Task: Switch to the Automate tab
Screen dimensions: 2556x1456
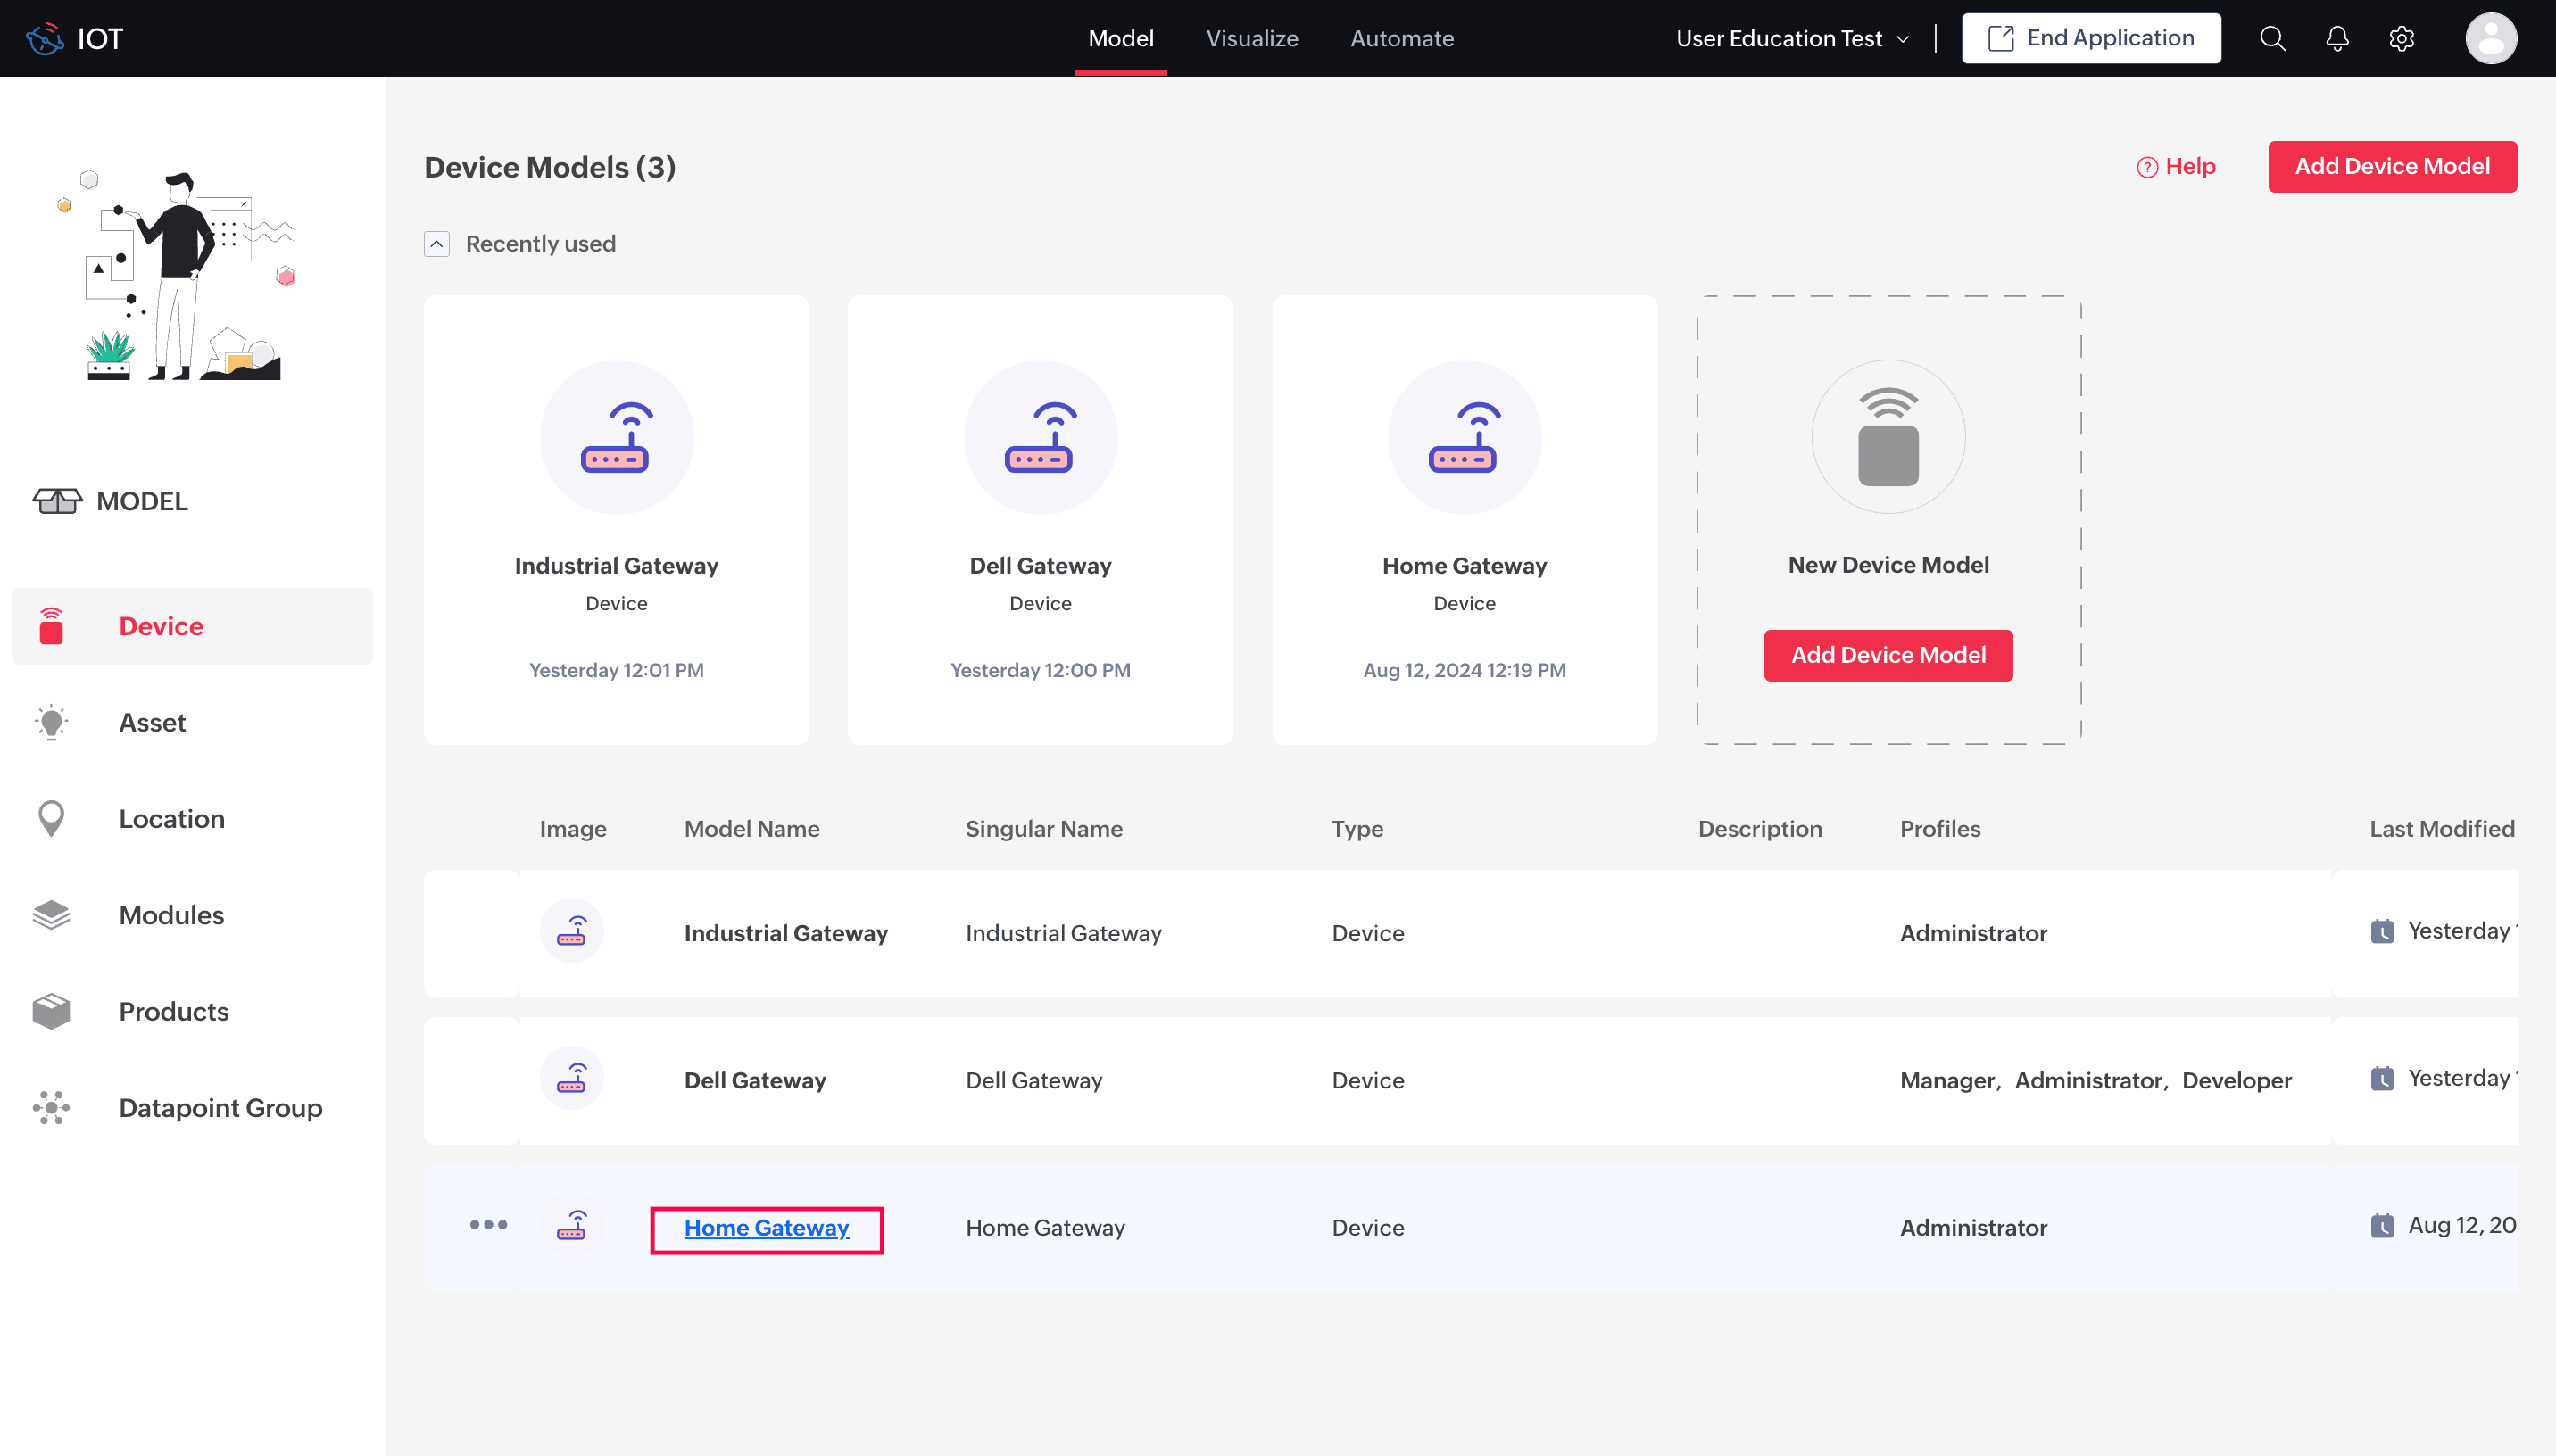Action: point(1401,38)
